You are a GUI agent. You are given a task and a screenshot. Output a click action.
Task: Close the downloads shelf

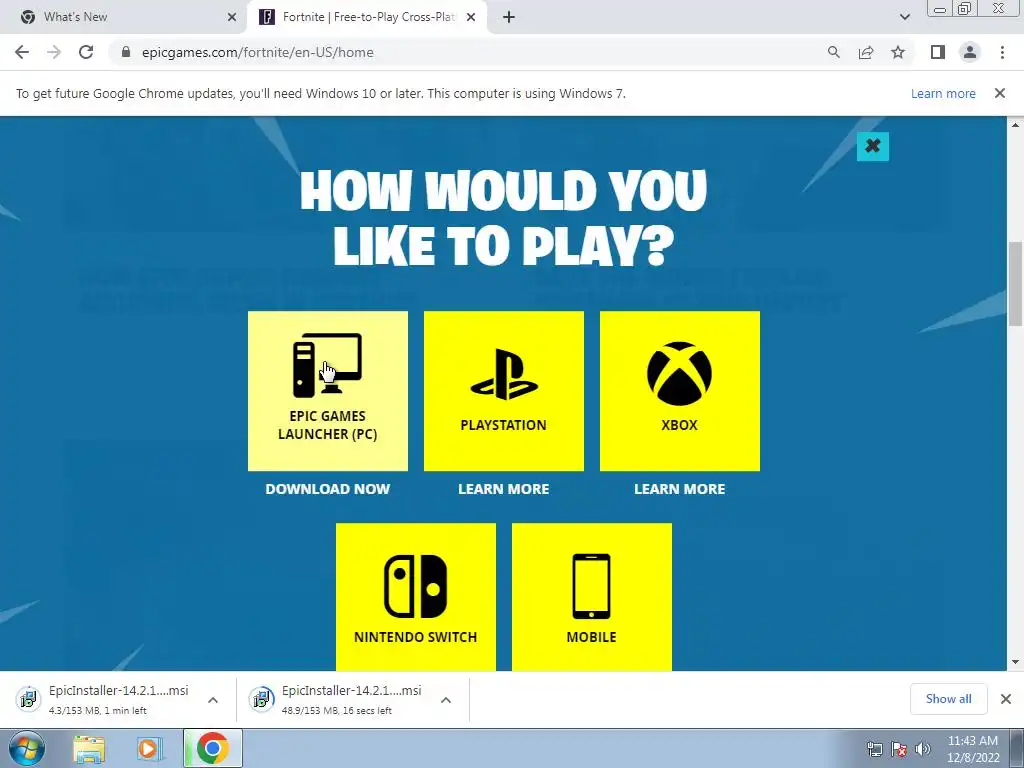coord(1006,699)
